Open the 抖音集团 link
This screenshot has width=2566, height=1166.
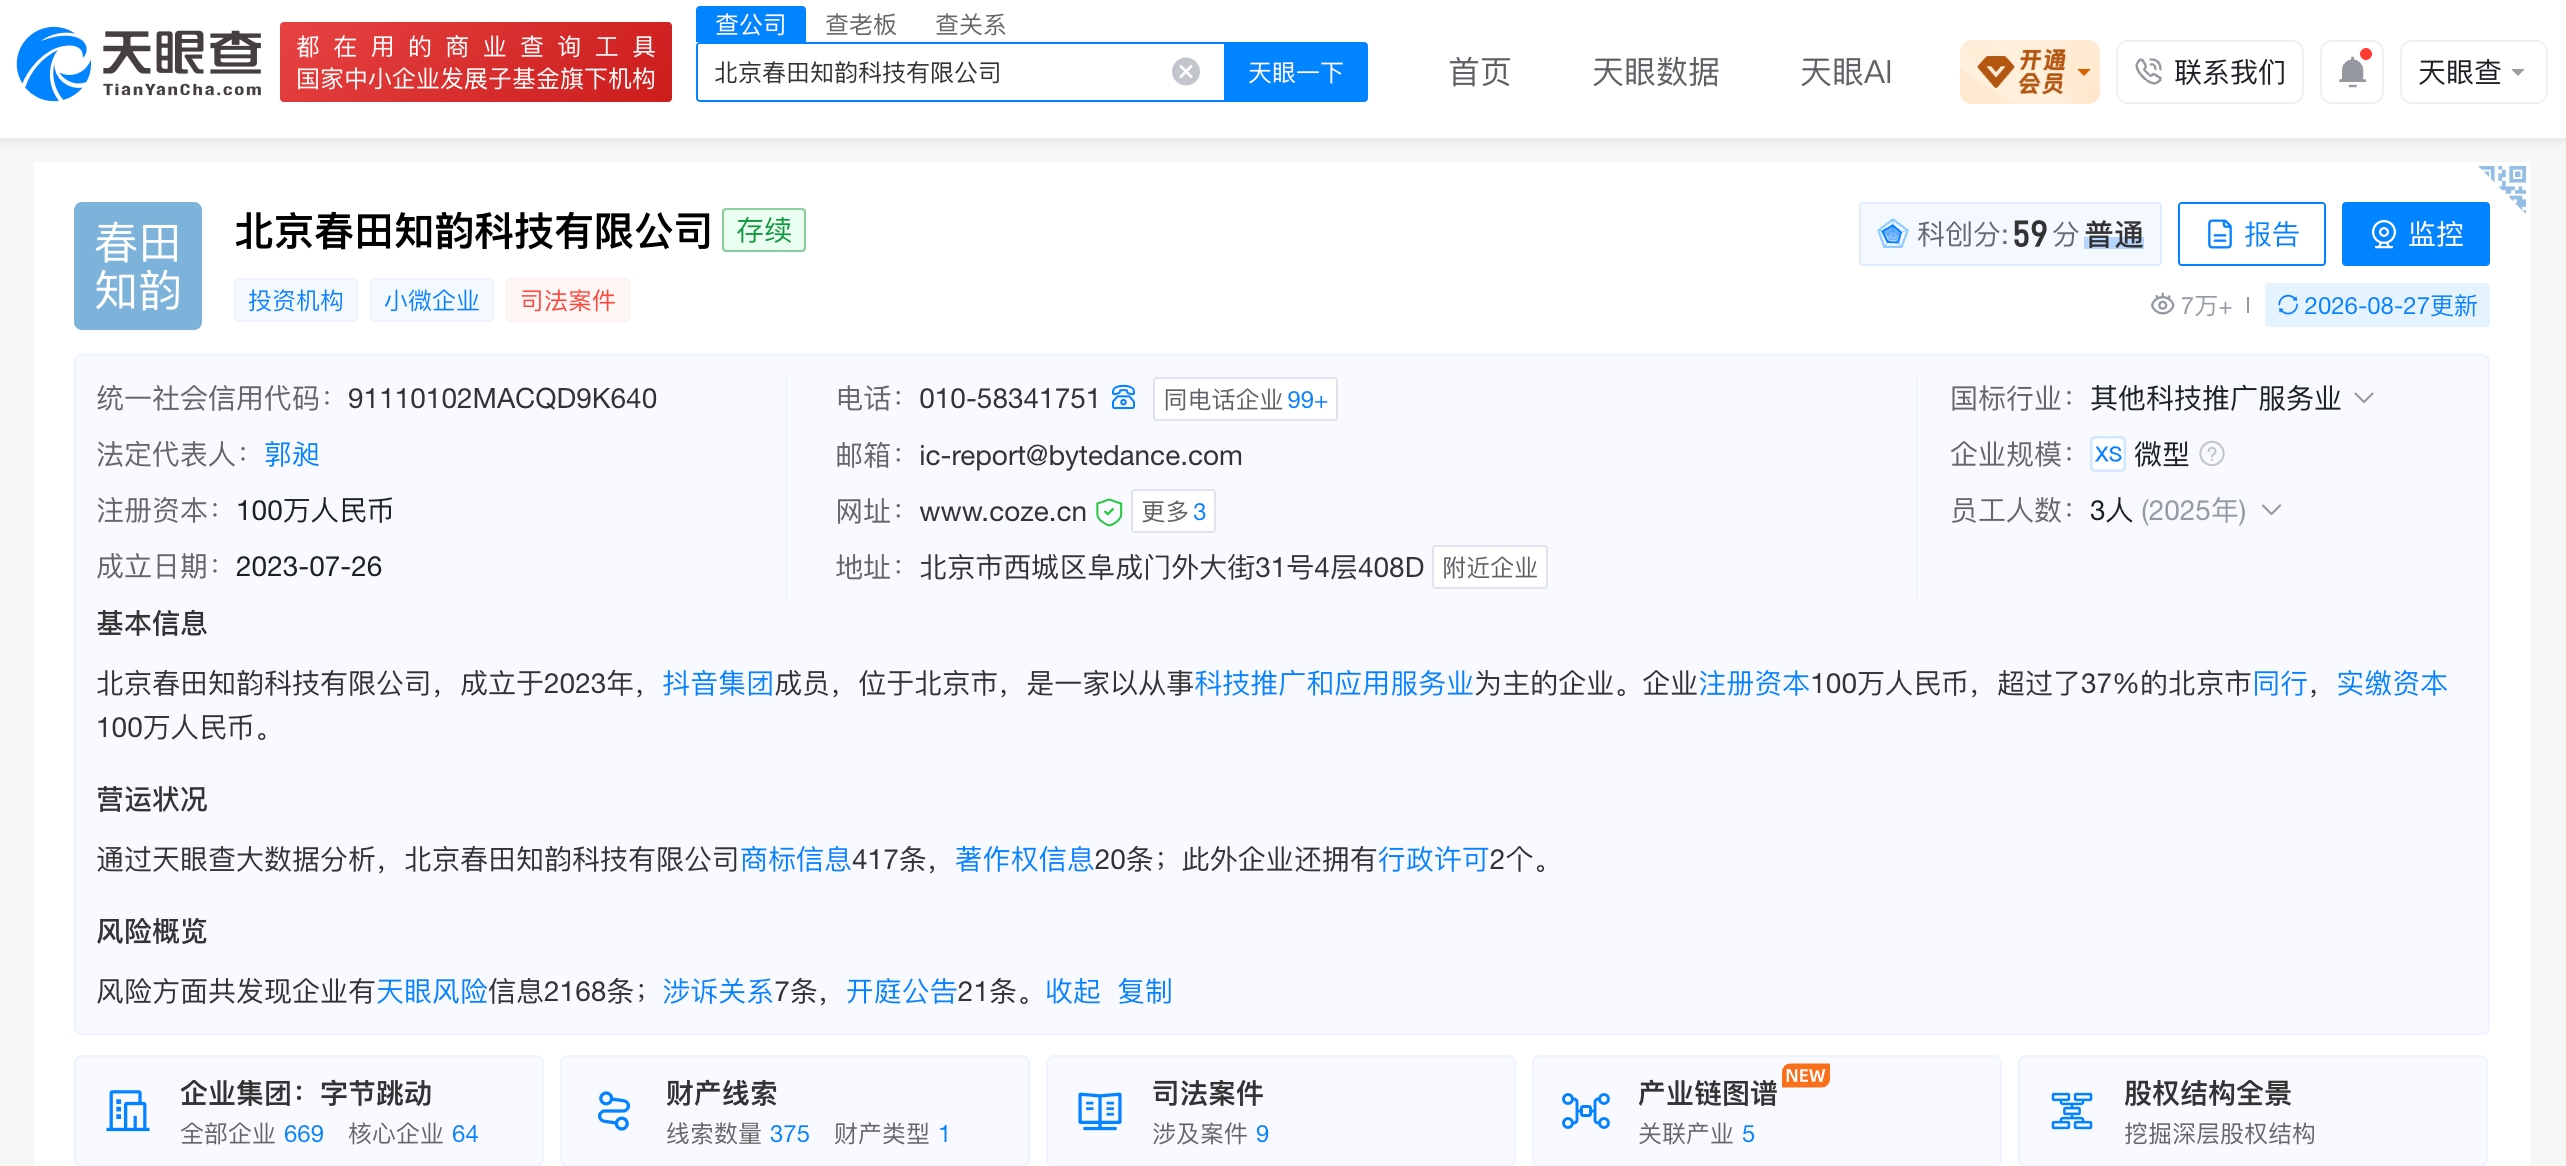tap(718, 683)
